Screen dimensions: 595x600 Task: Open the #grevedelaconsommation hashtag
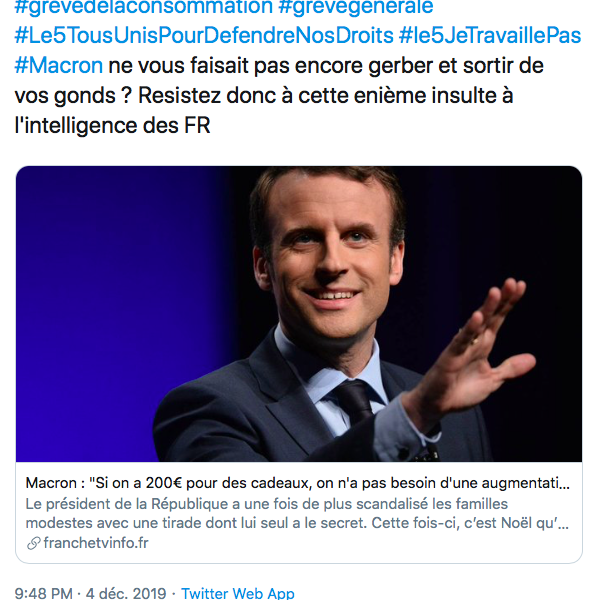click(143, 8)
